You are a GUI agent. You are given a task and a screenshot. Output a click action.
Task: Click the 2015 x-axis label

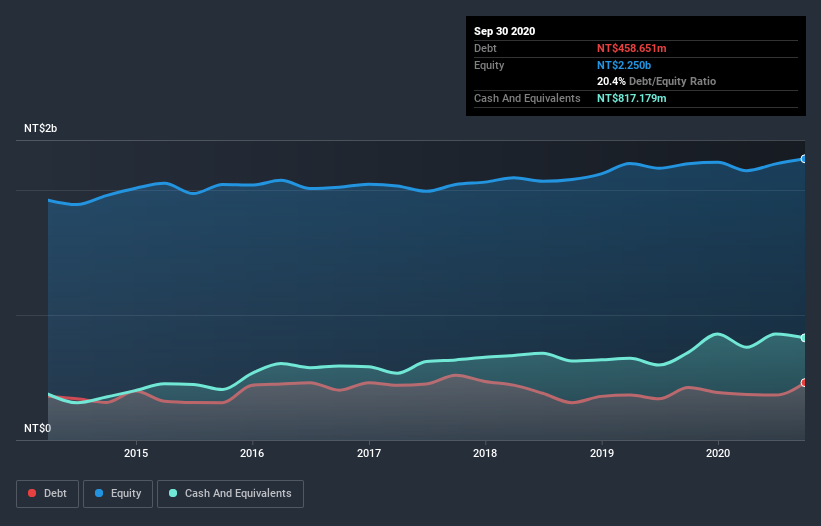click(x=136, y=453)
